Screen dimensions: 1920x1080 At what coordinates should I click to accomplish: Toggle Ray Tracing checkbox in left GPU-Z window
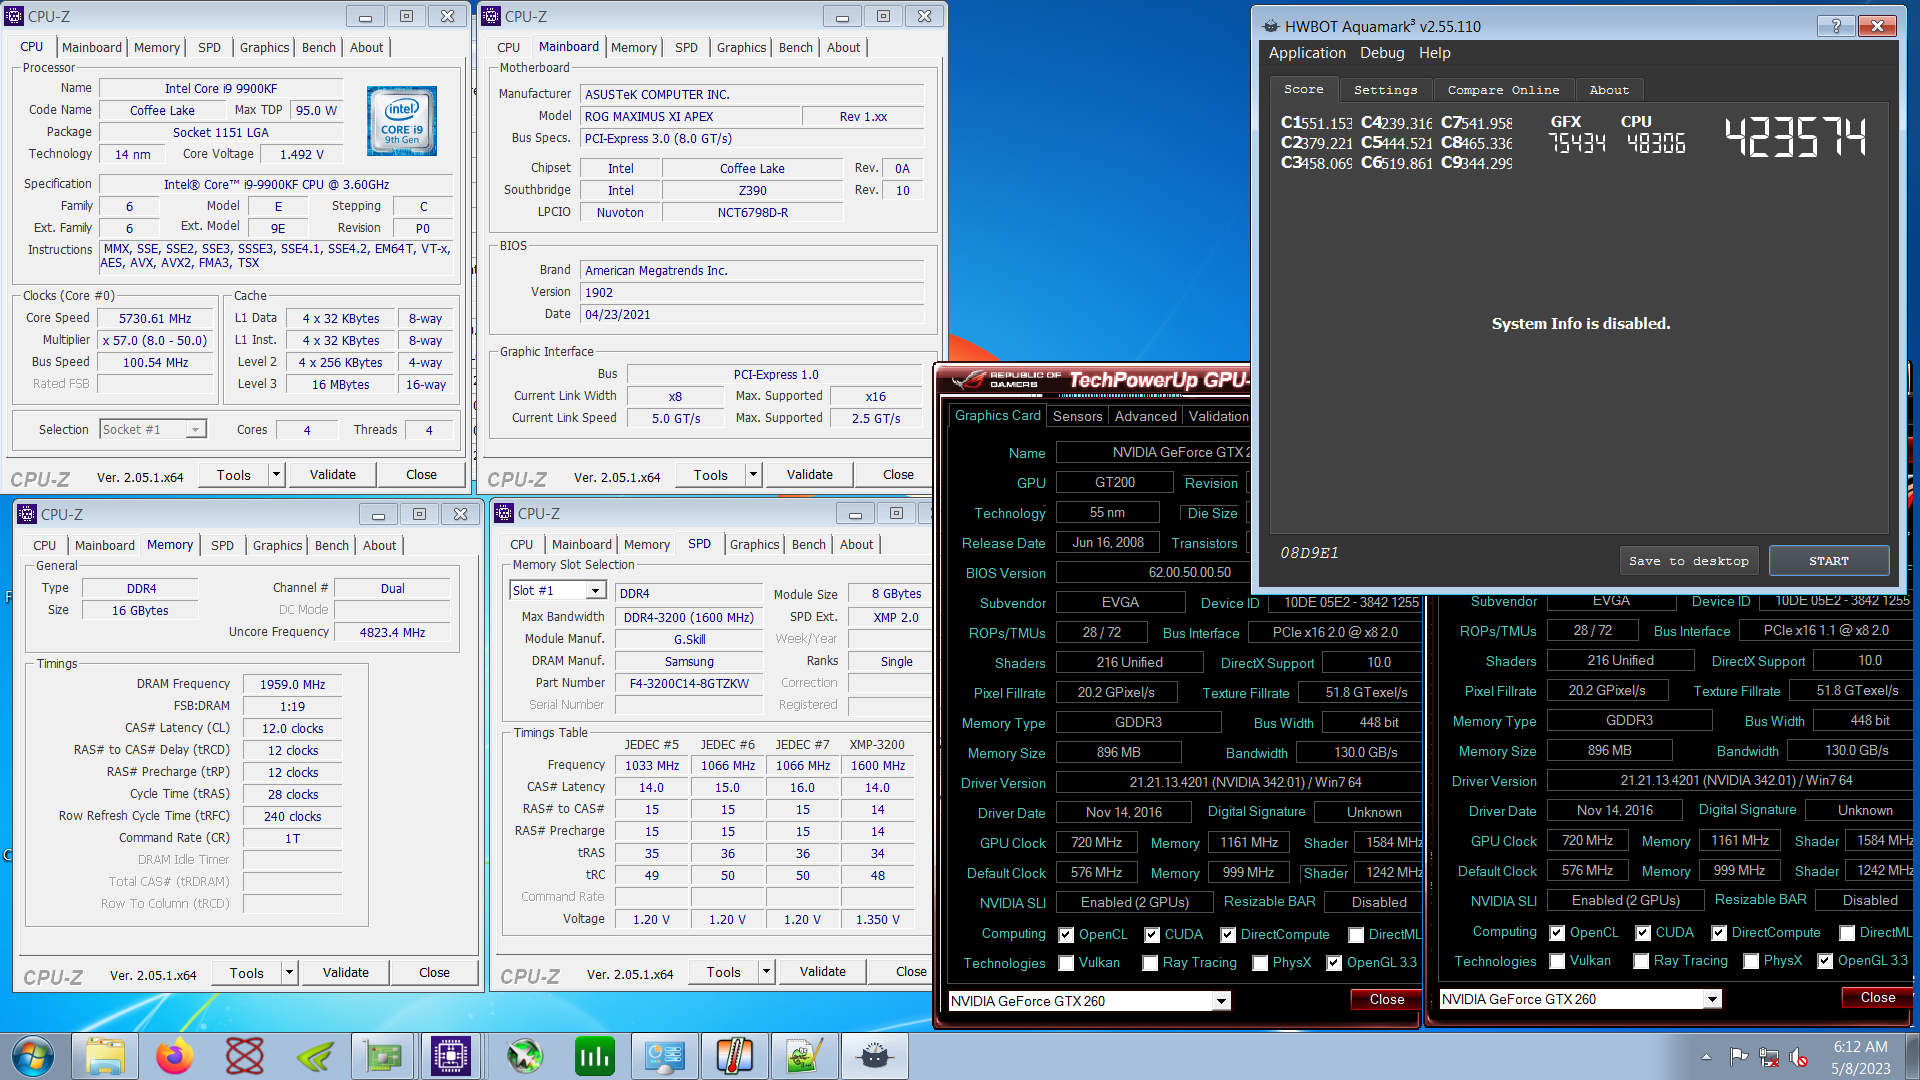tap(1150, 963)
